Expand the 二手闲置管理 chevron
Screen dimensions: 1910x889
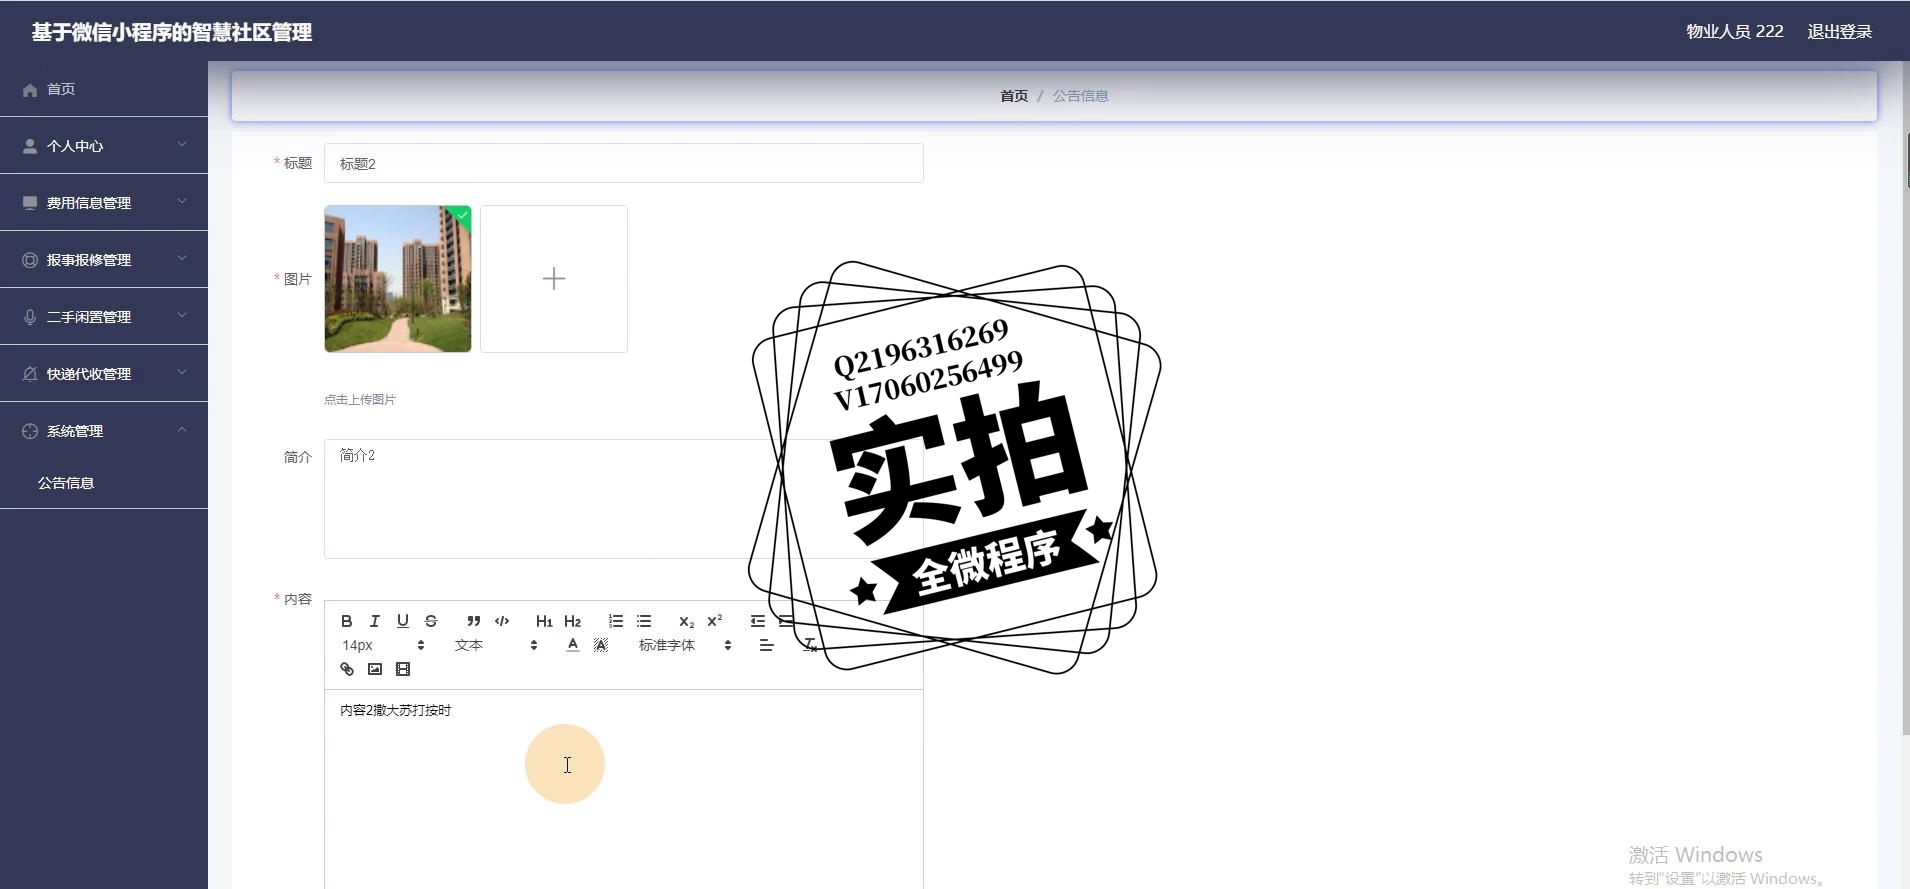tap(182, 316)
